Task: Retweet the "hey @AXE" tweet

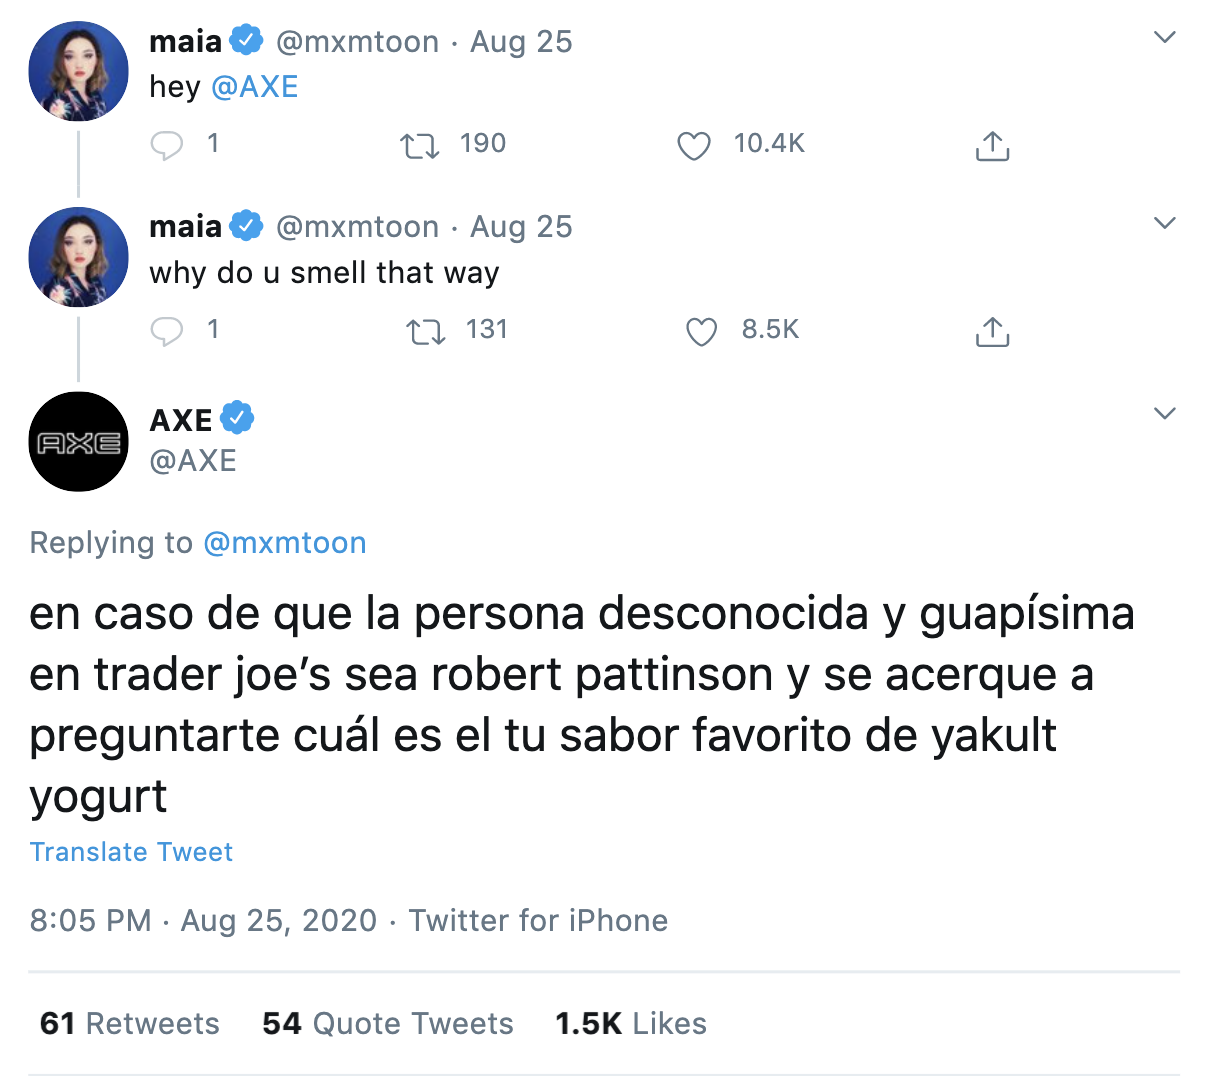Action: (x=419, y=147)
